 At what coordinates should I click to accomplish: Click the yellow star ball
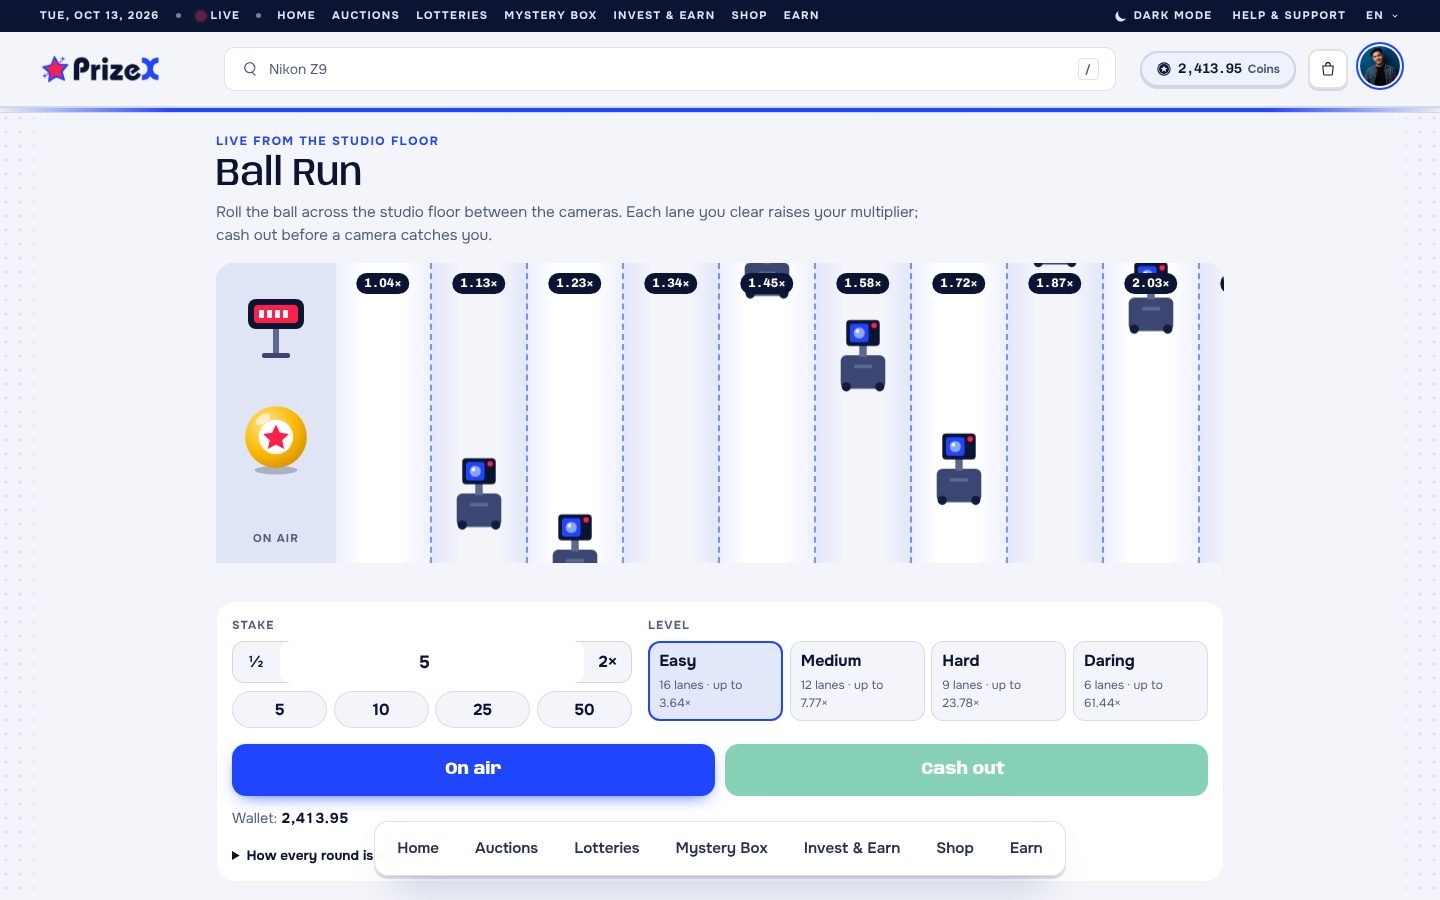click(x=276, y=438)
